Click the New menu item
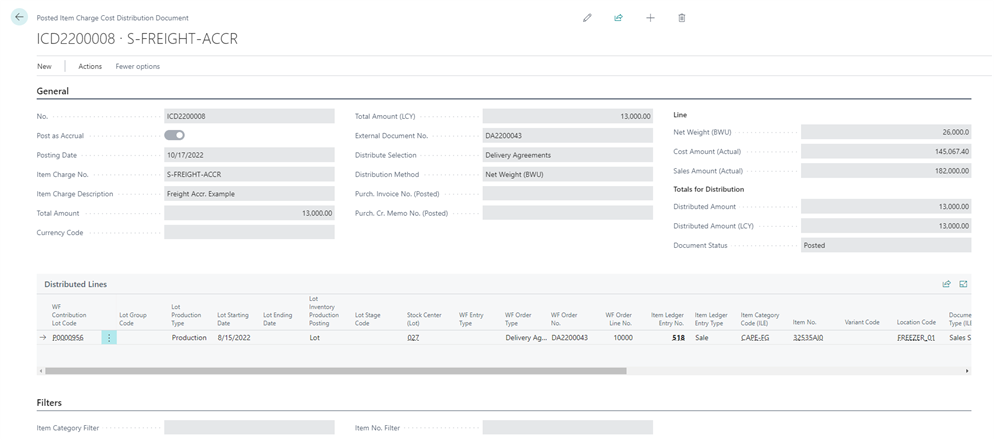This screenshot has width=994, height=440. 44,66
